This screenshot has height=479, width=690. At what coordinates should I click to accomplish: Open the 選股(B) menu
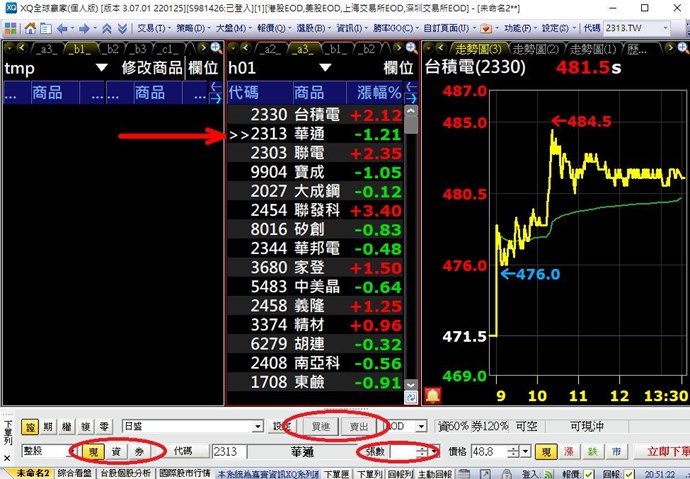(x=311, y=29)
